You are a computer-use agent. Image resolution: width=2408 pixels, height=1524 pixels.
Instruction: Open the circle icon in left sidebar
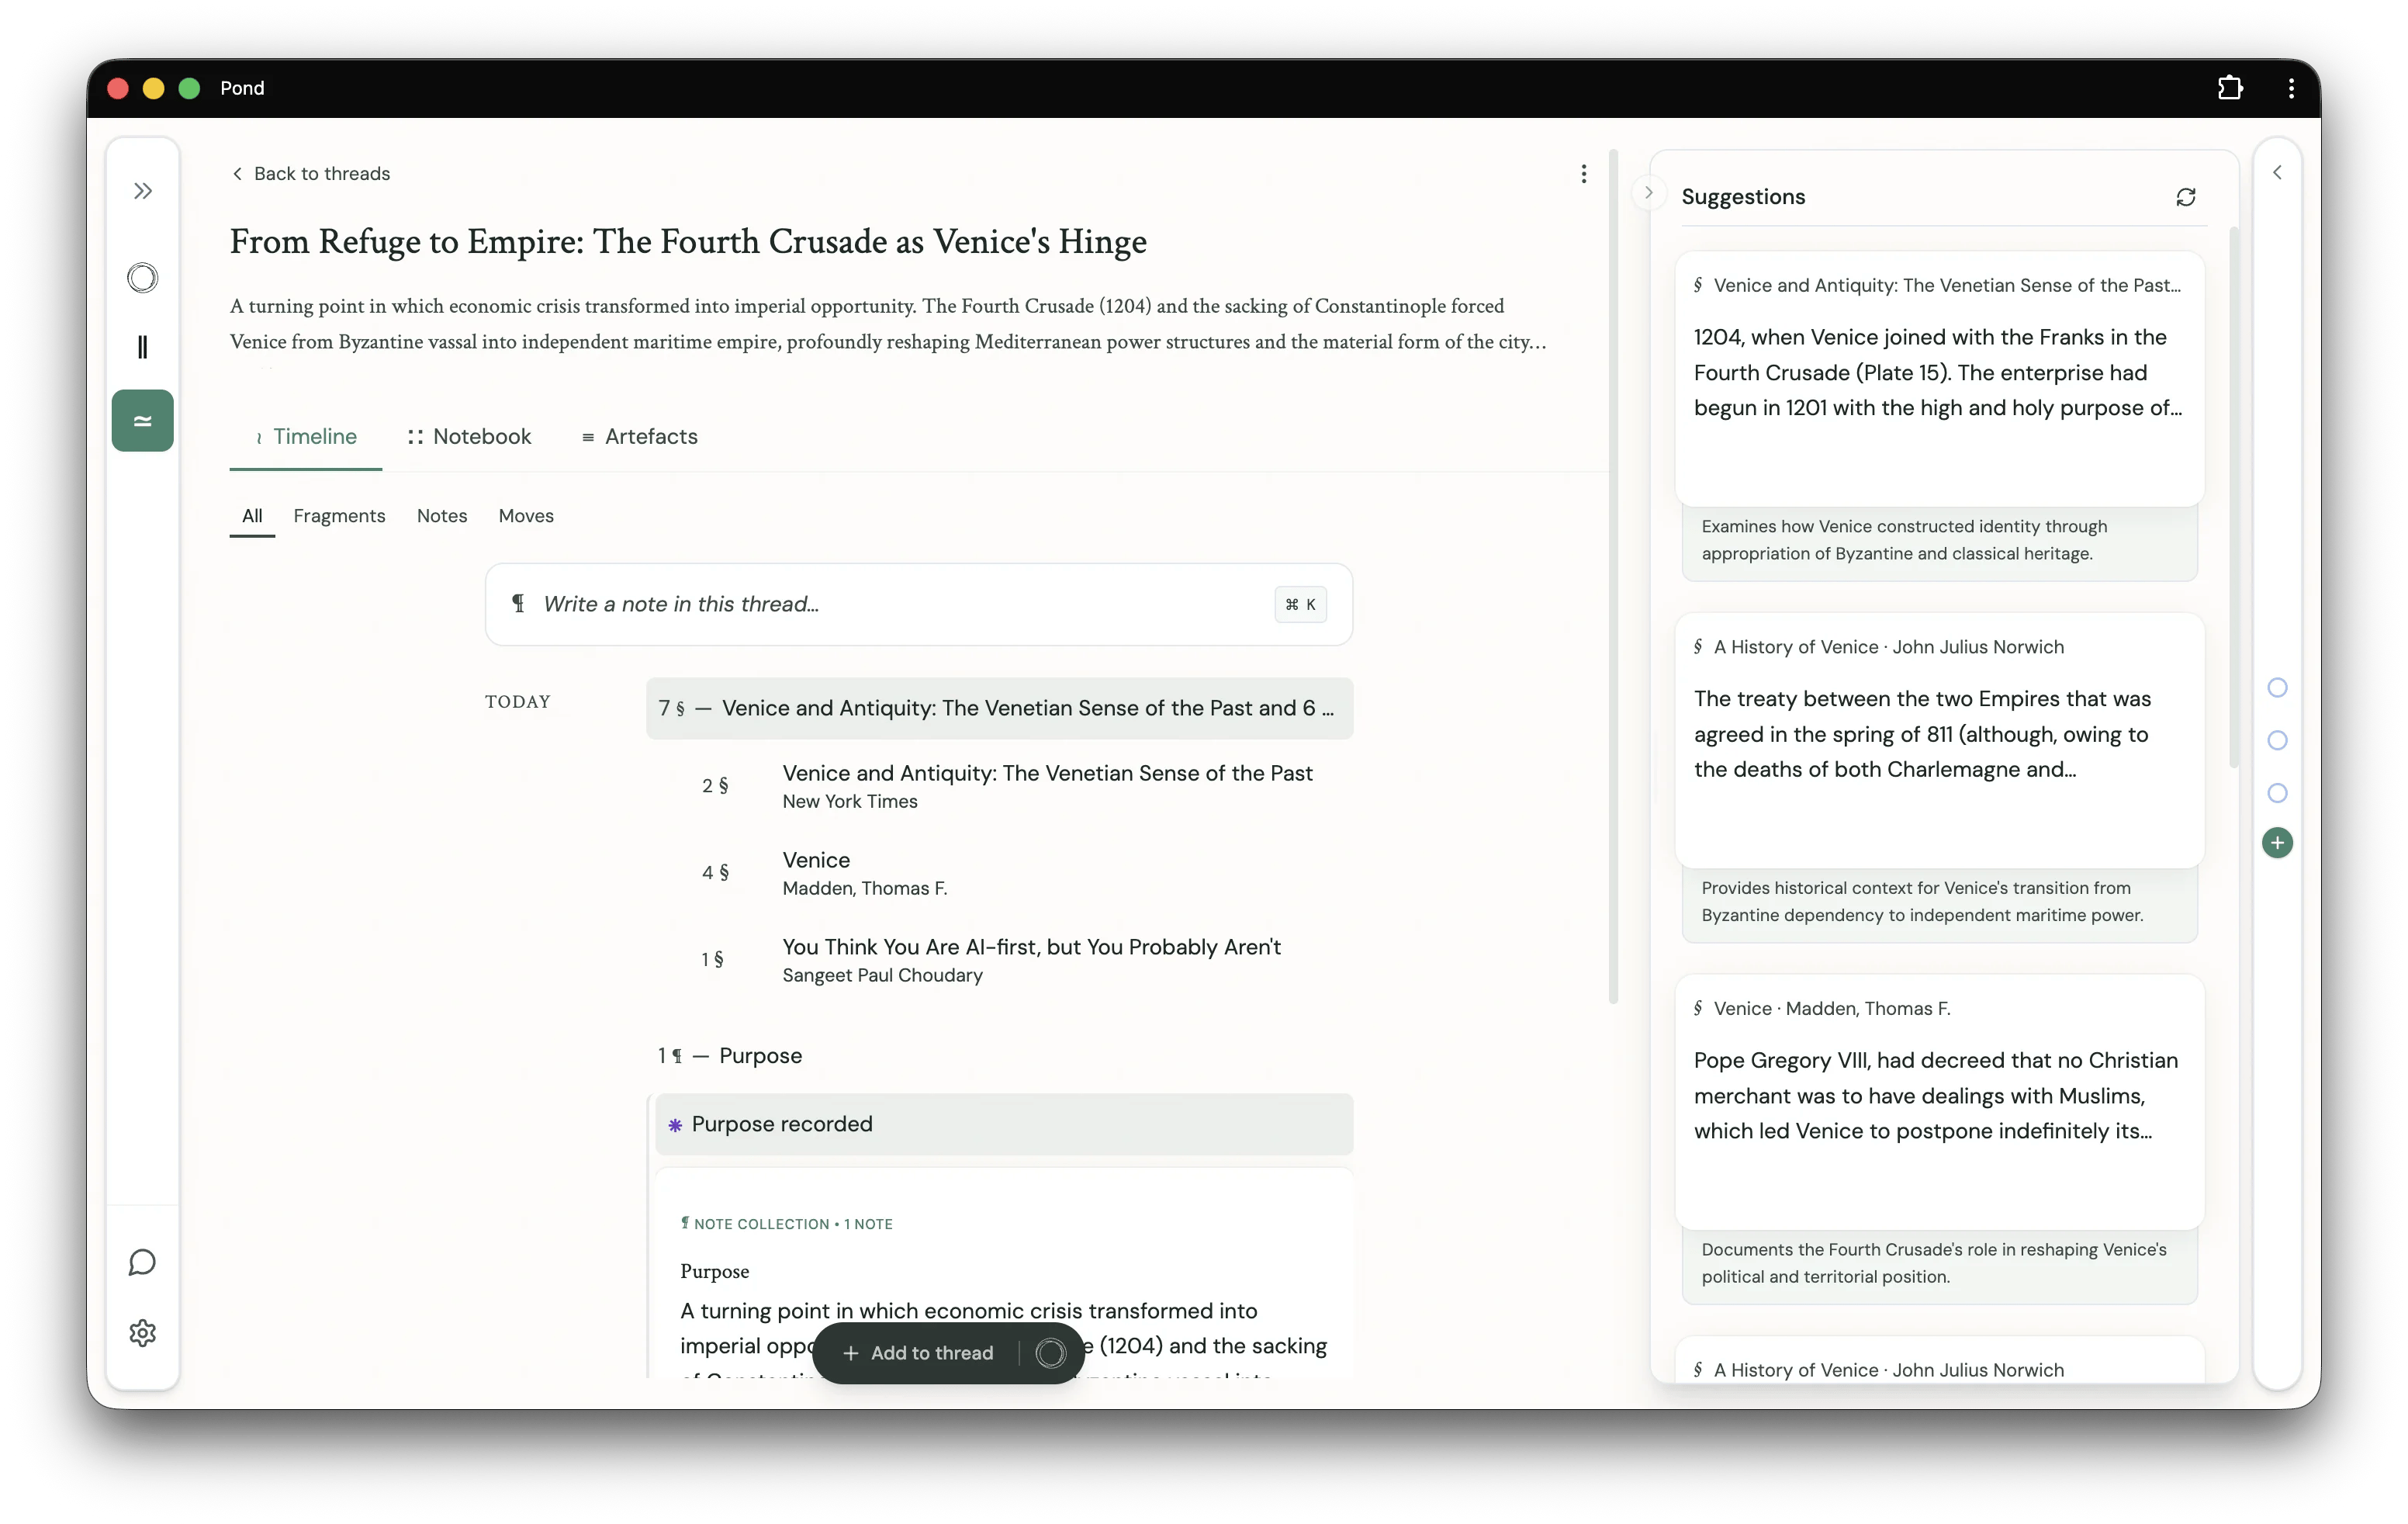click(143, 277)
